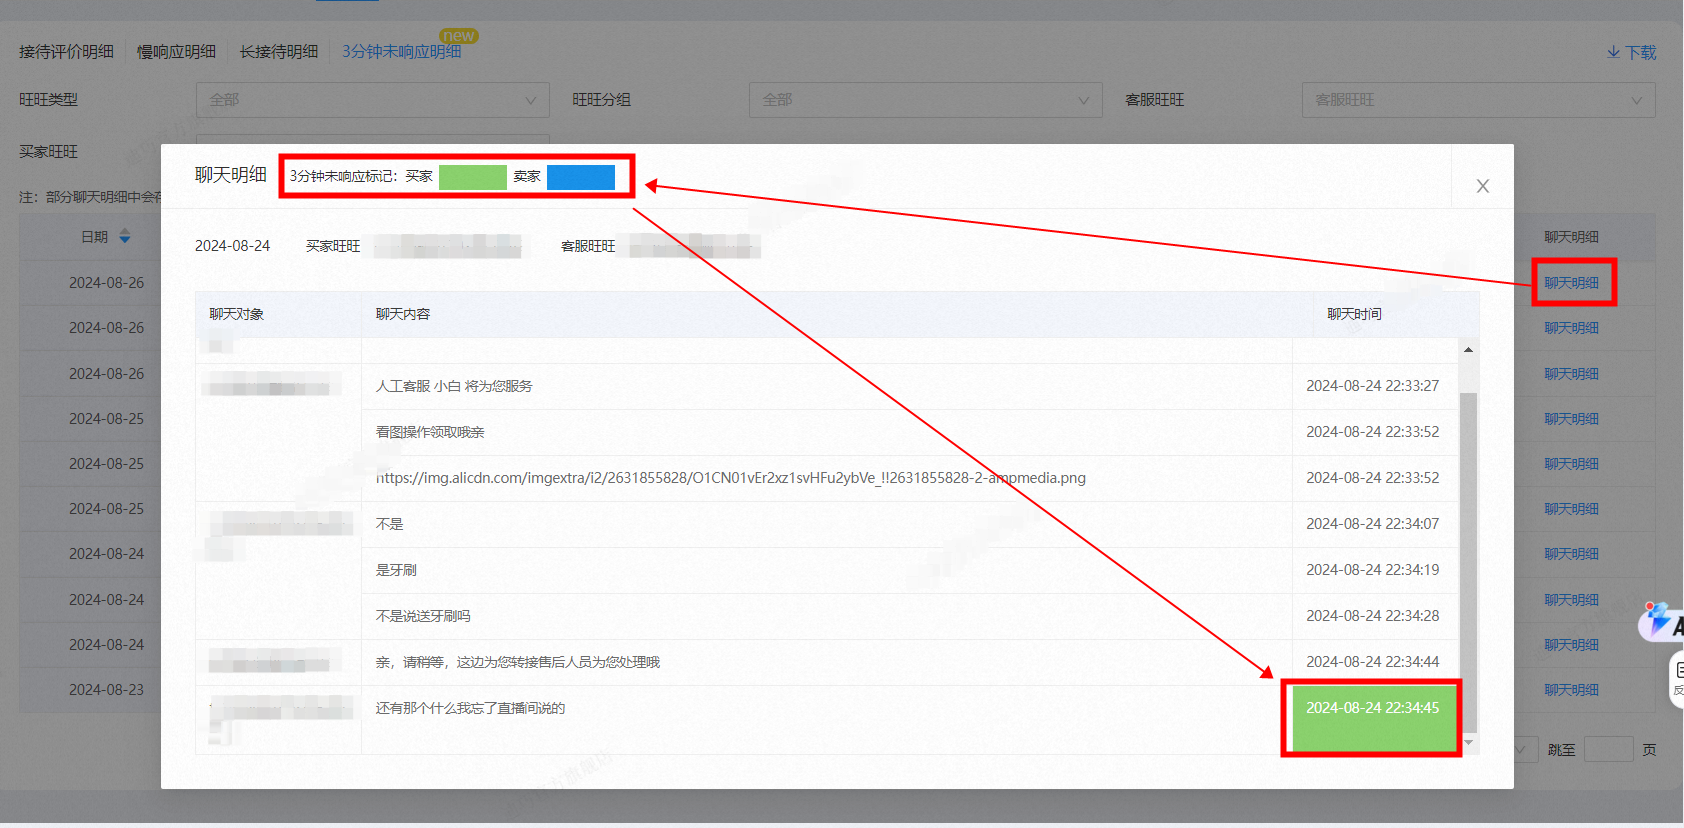This screenshot has height=828, width=1684.
Task: Switch to the 接待评价明细 tab
Action: 66,52
